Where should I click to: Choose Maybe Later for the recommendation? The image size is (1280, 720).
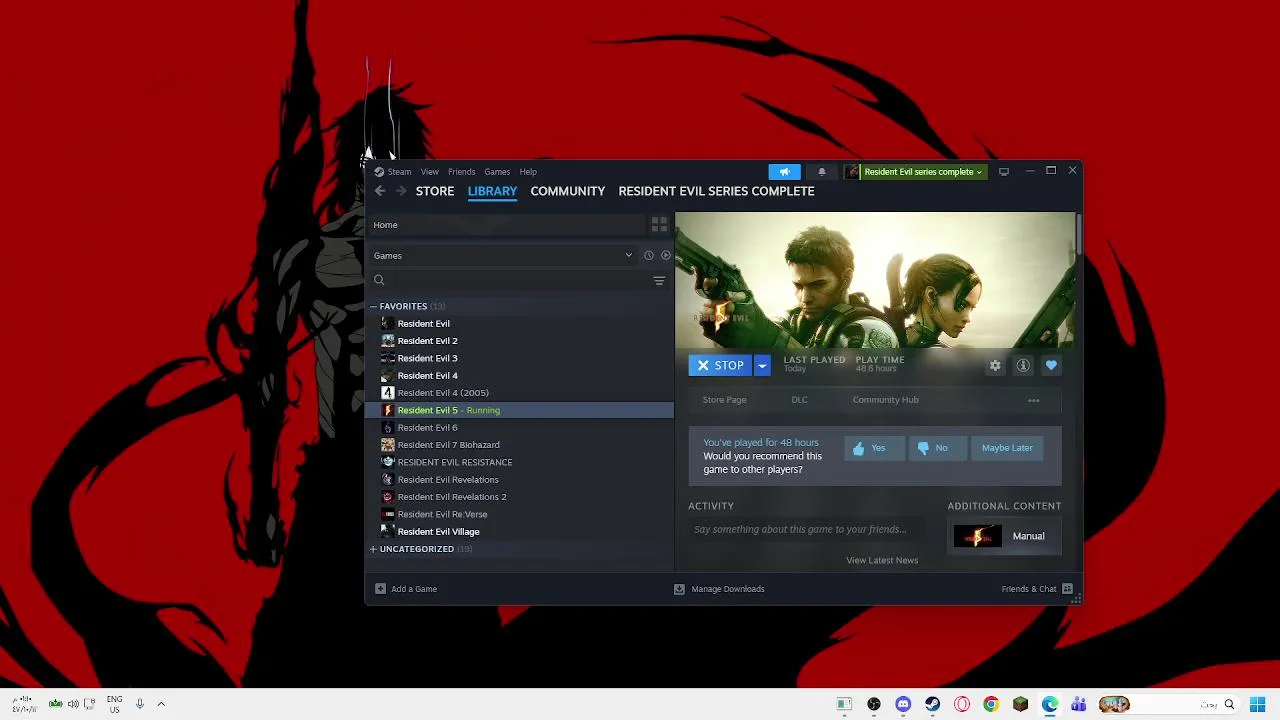point(1007,448)
